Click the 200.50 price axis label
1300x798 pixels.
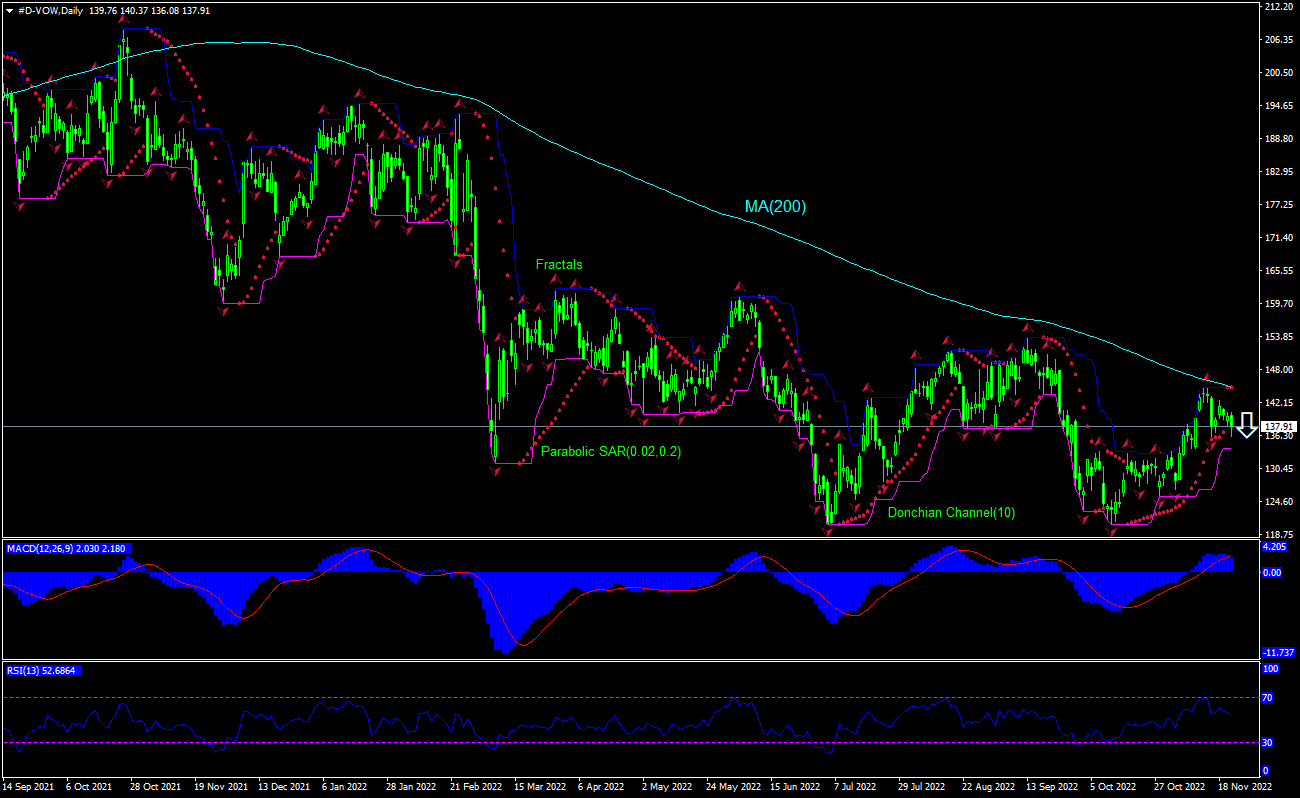pyautogui.click(x=1277, y=73)
